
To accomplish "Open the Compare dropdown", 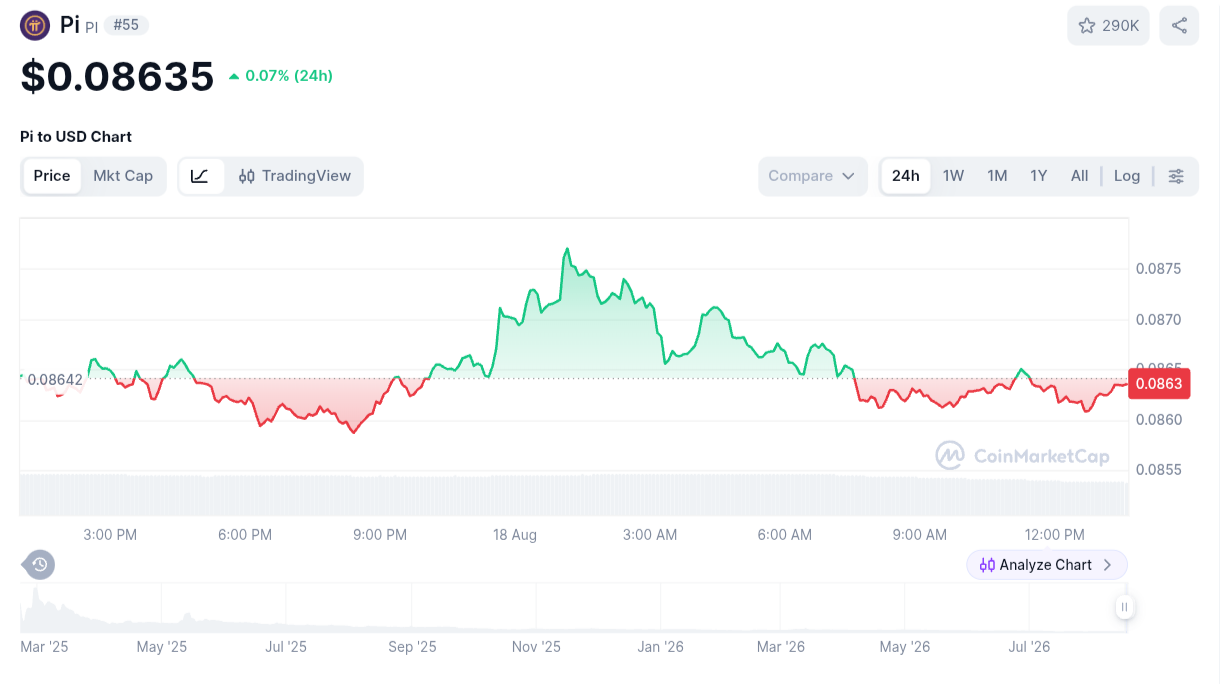I will (x=812, y=176).
